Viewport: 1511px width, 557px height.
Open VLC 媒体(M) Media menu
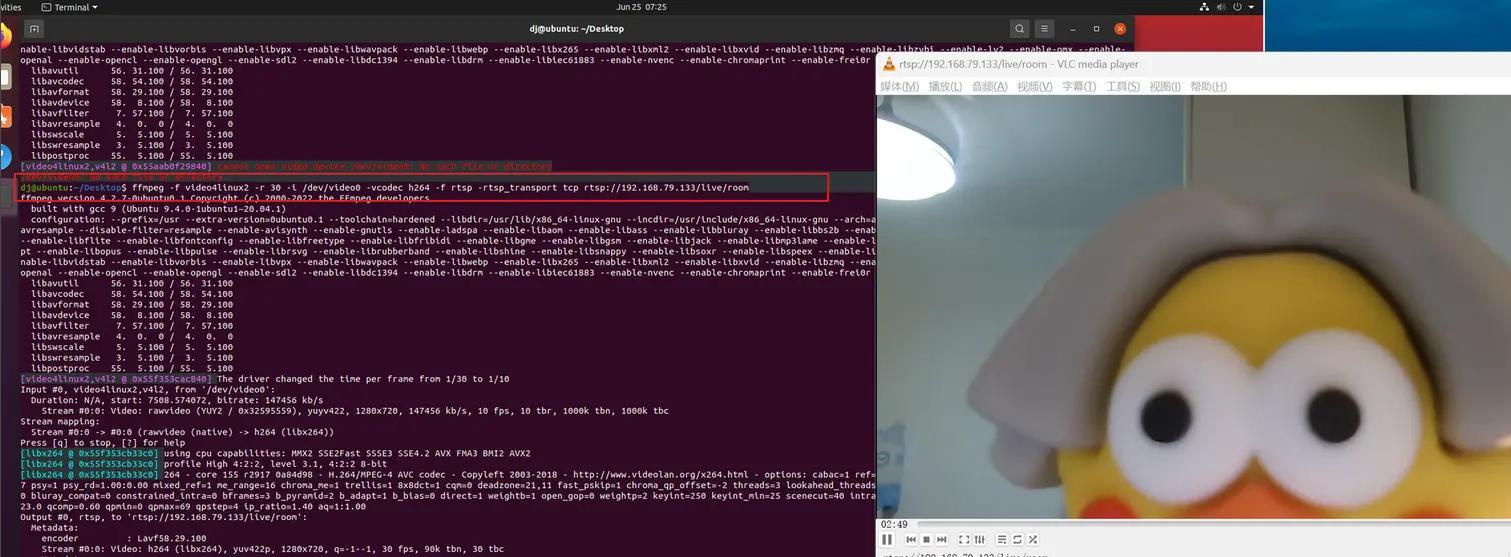pyautogui.click(x=899, y=86)
